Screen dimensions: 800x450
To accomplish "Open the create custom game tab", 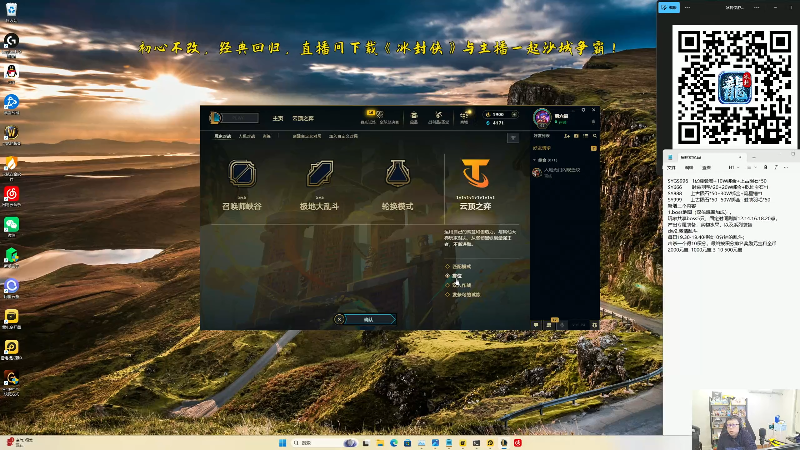I will [x=307, y=136].
